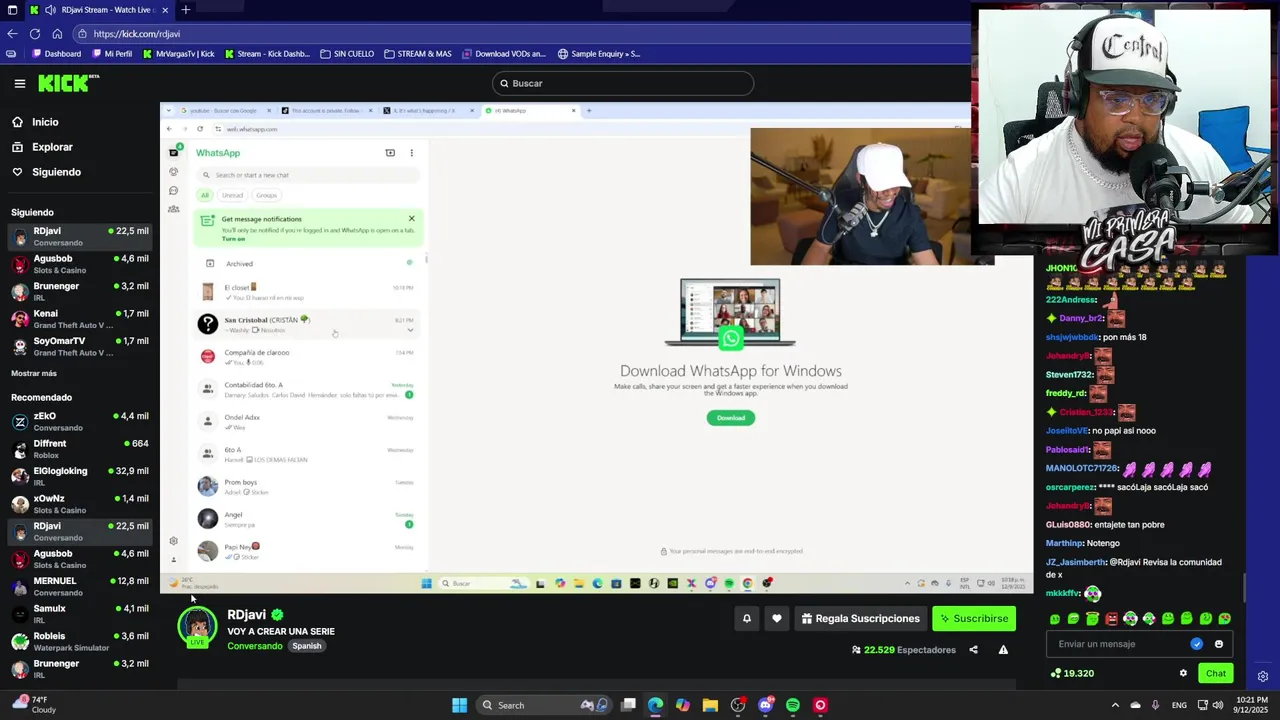Open Agusbob channel under Siguiendo
The image size is (1280, 720).
[x=80, y=264]
